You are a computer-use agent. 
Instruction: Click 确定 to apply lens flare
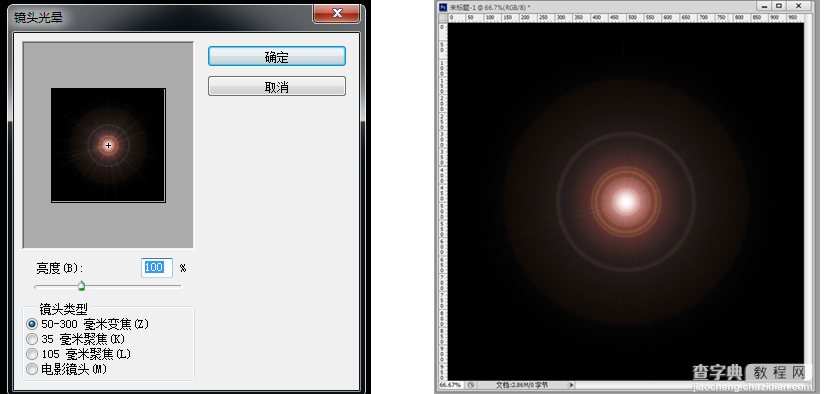[x=277, y=56]
